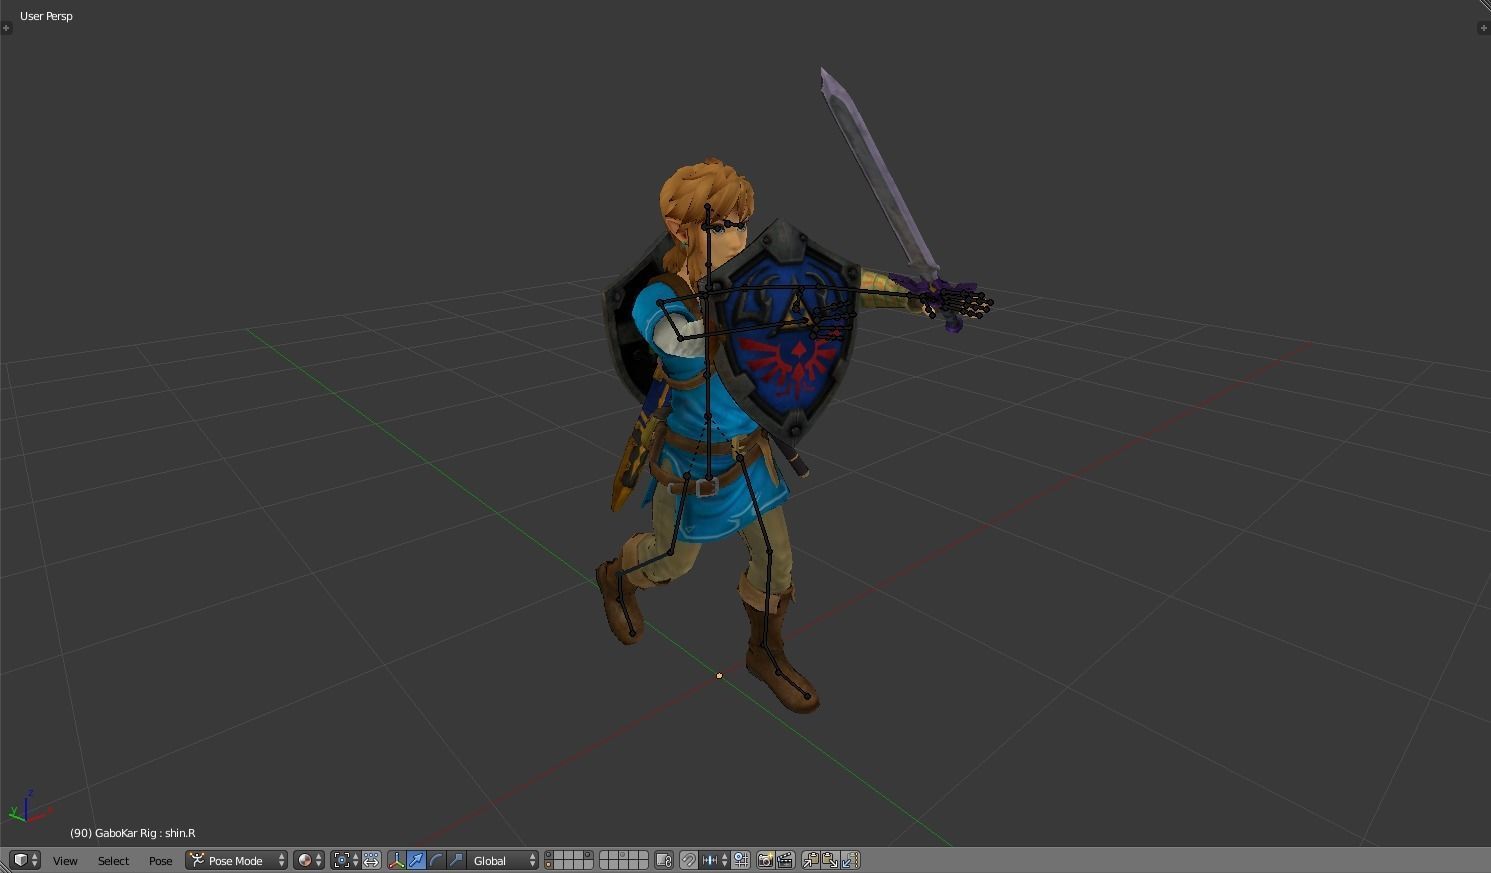The width and height of the screenshot is (1491, 873).
Task: Toggle lock layers to scene
Action: pos(664,860)
